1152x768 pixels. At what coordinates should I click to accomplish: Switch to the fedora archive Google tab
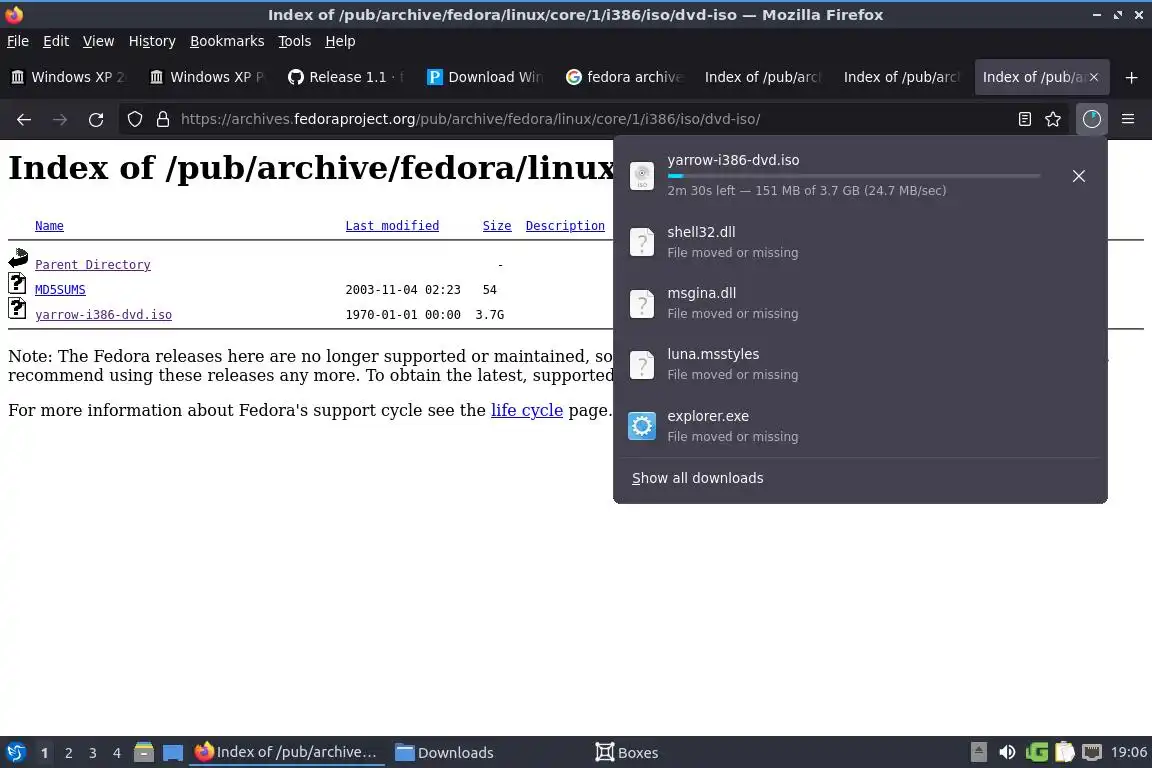pyautogui.click(x=624, y=77)
